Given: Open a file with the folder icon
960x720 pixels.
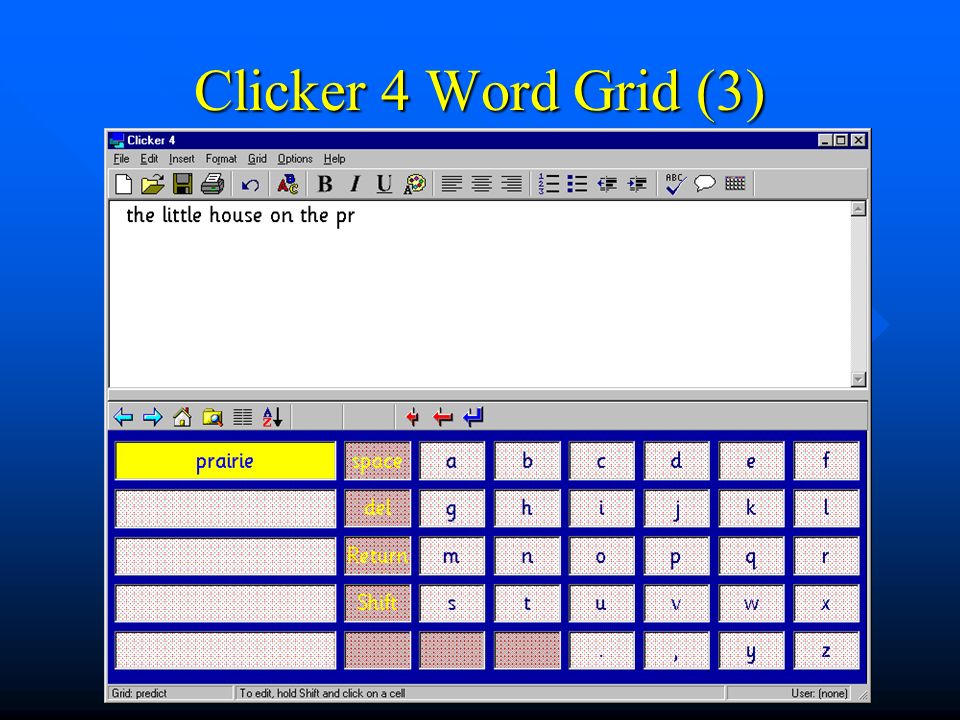Looking at the screenshot, I should click(152, 184).
